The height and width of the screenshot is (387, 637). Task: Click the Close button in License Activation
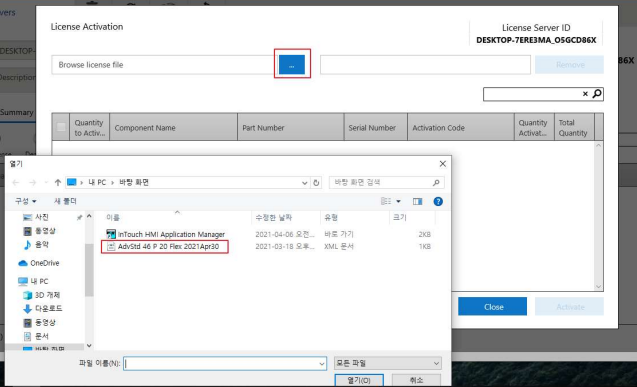coord(492,307)
